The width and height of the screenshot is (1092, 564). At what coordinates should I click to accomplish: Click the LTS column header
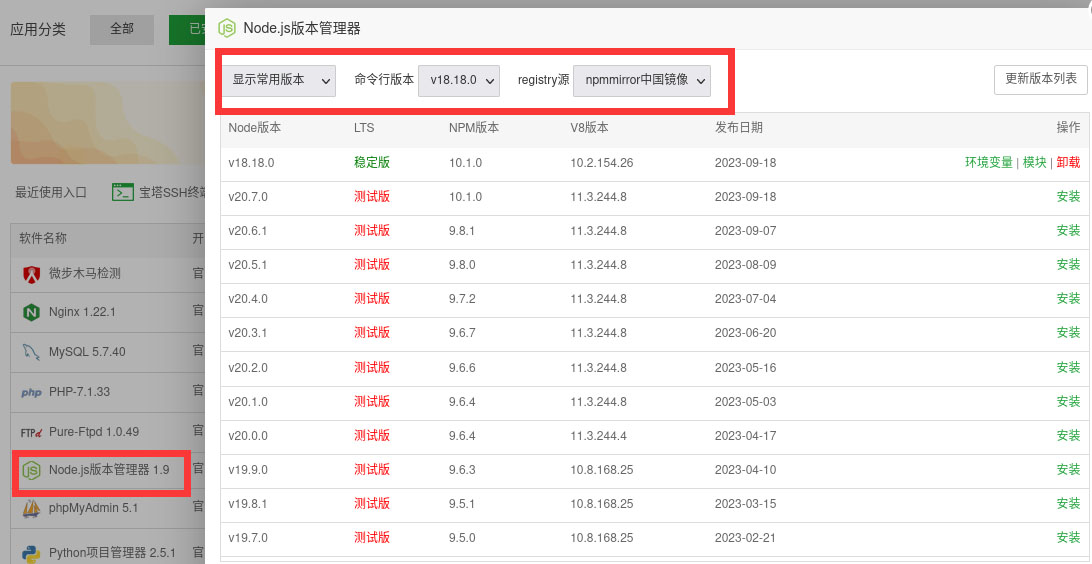click(364, 127)
